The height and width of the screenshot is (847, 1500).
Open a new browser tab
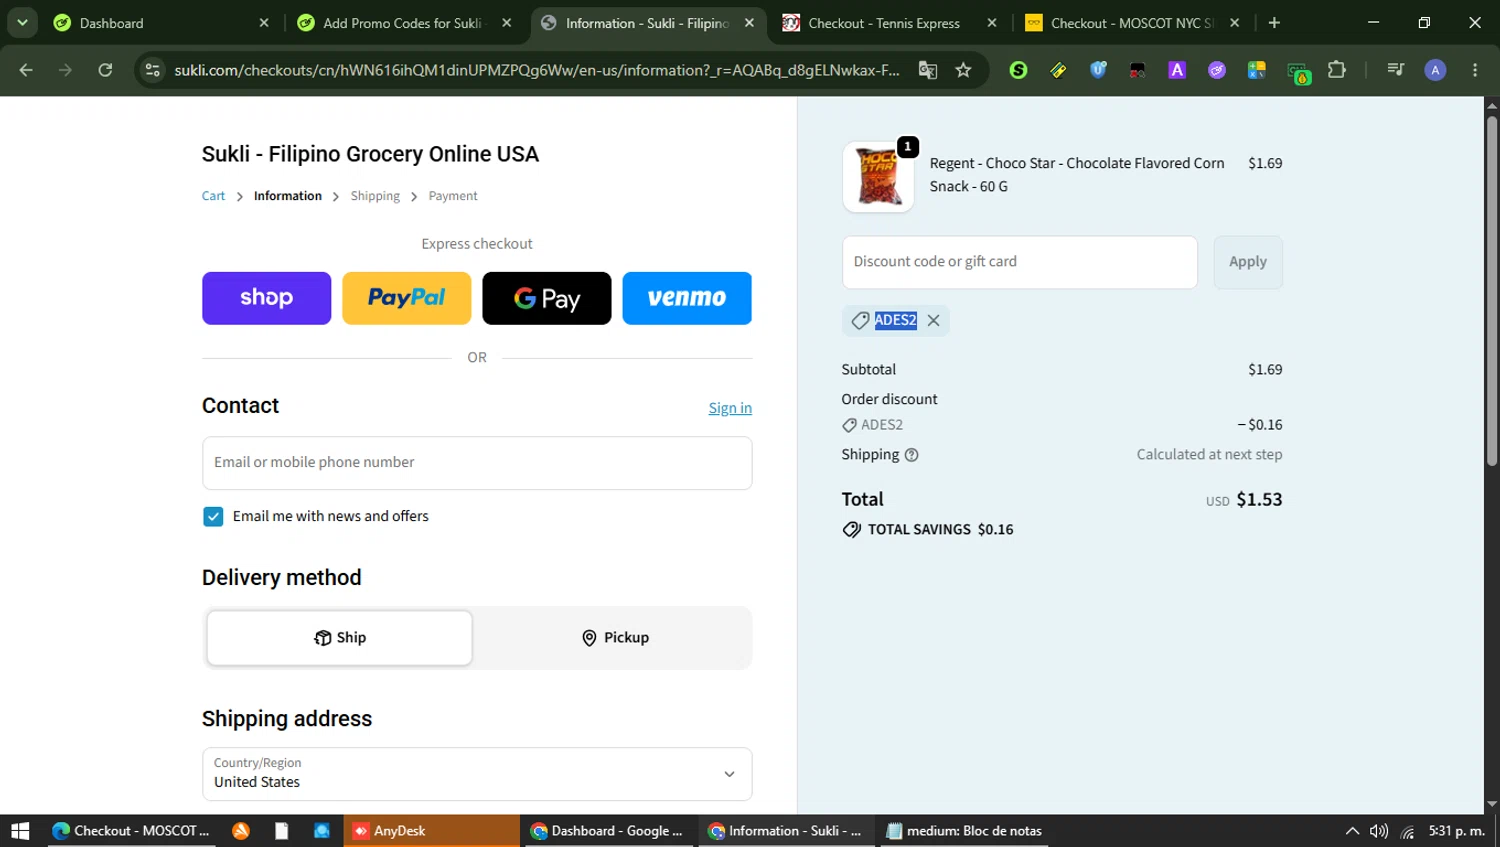(x=1274, y=22)
